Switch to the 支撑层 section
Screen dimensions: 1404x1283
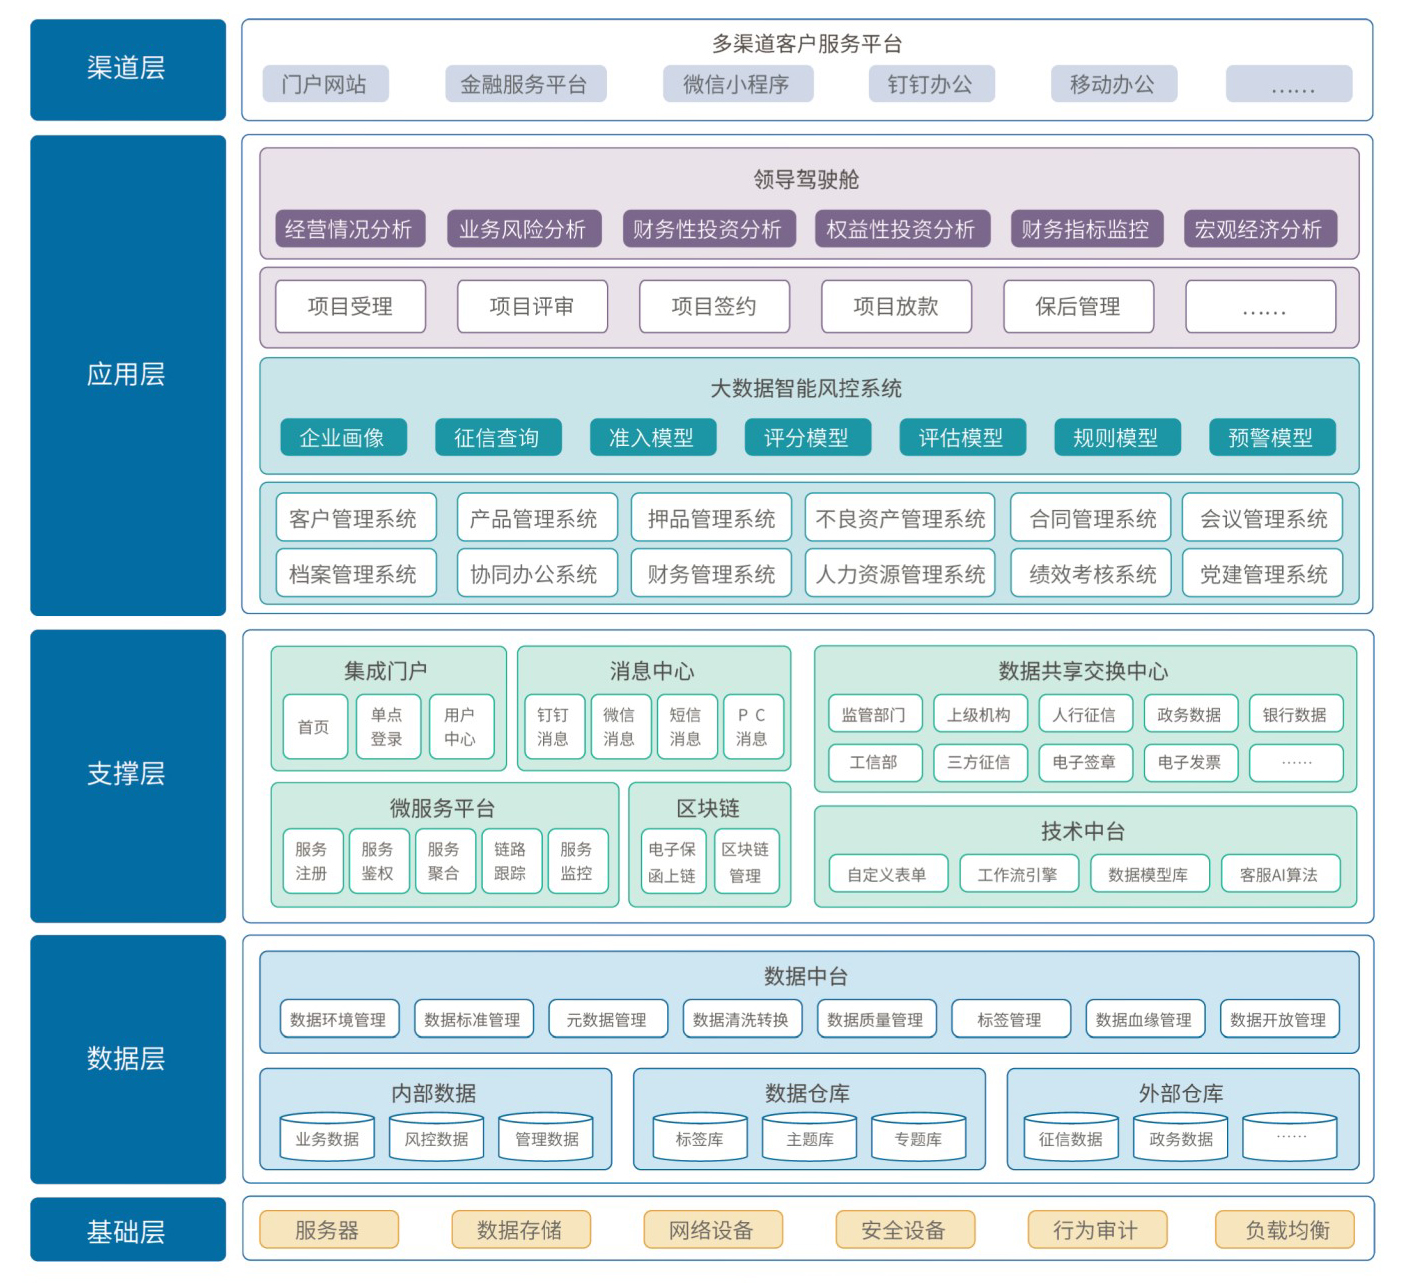pyautogui.click(x=128, y=775)
